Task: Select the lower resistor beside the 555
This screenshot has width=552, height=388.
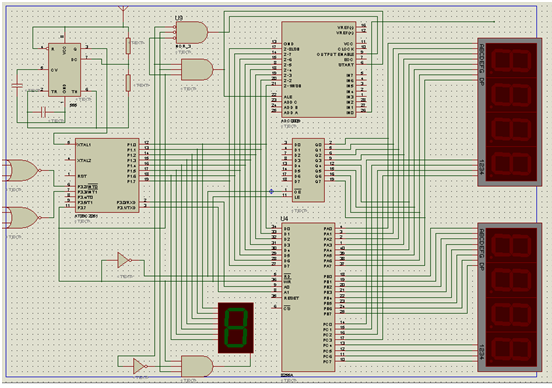Action: (128, 83)
